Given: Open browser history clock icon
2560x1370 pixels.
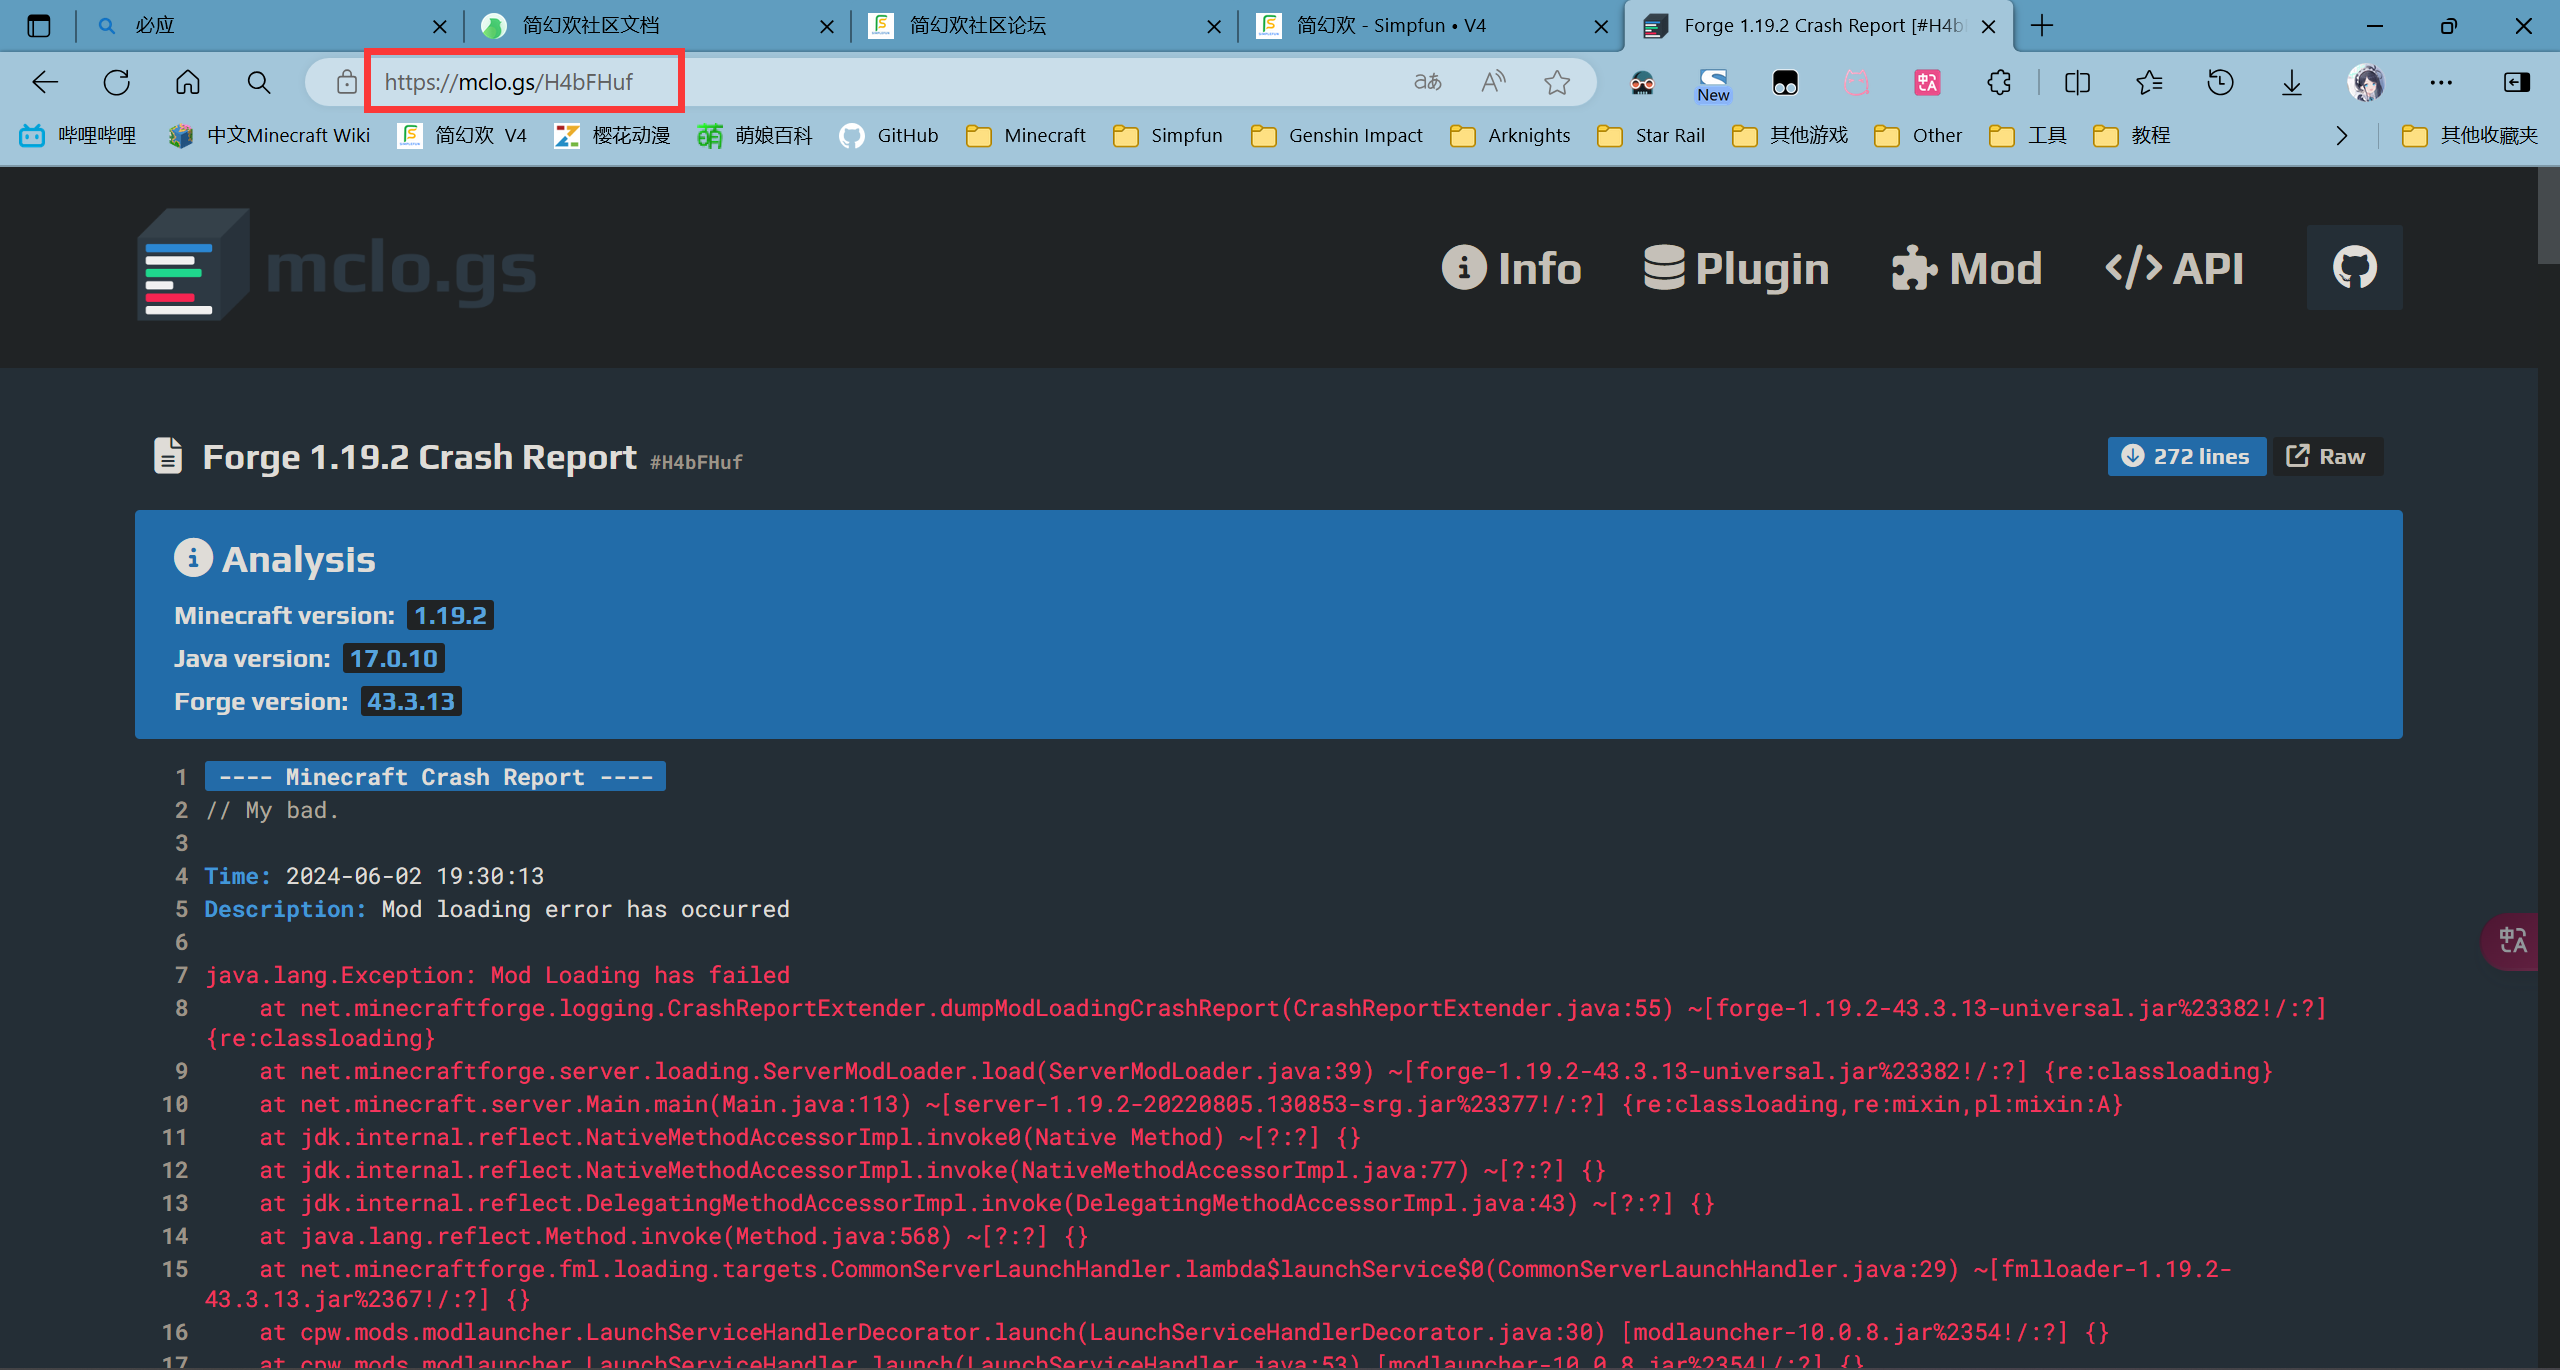Looking at the screenshot, I should 2220,82.
